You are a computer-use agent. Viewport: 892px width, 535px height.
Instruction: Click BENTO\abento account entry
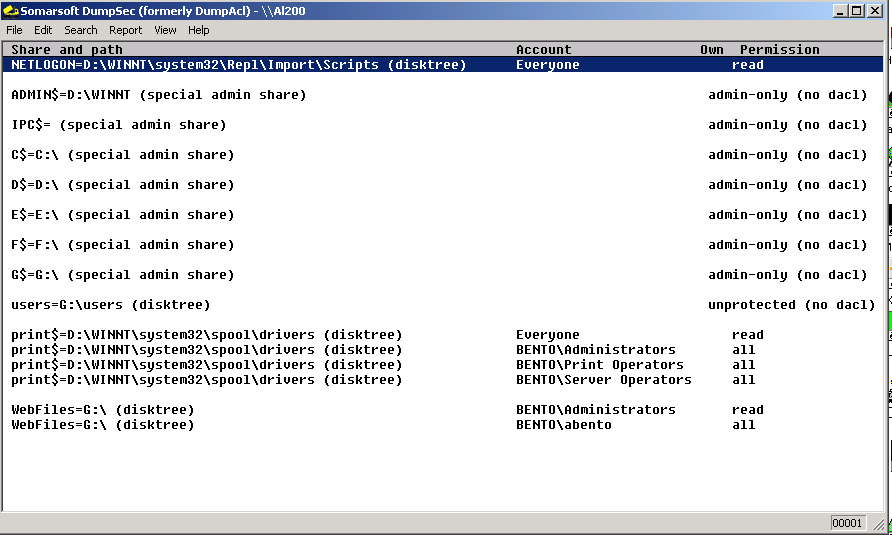564,425
